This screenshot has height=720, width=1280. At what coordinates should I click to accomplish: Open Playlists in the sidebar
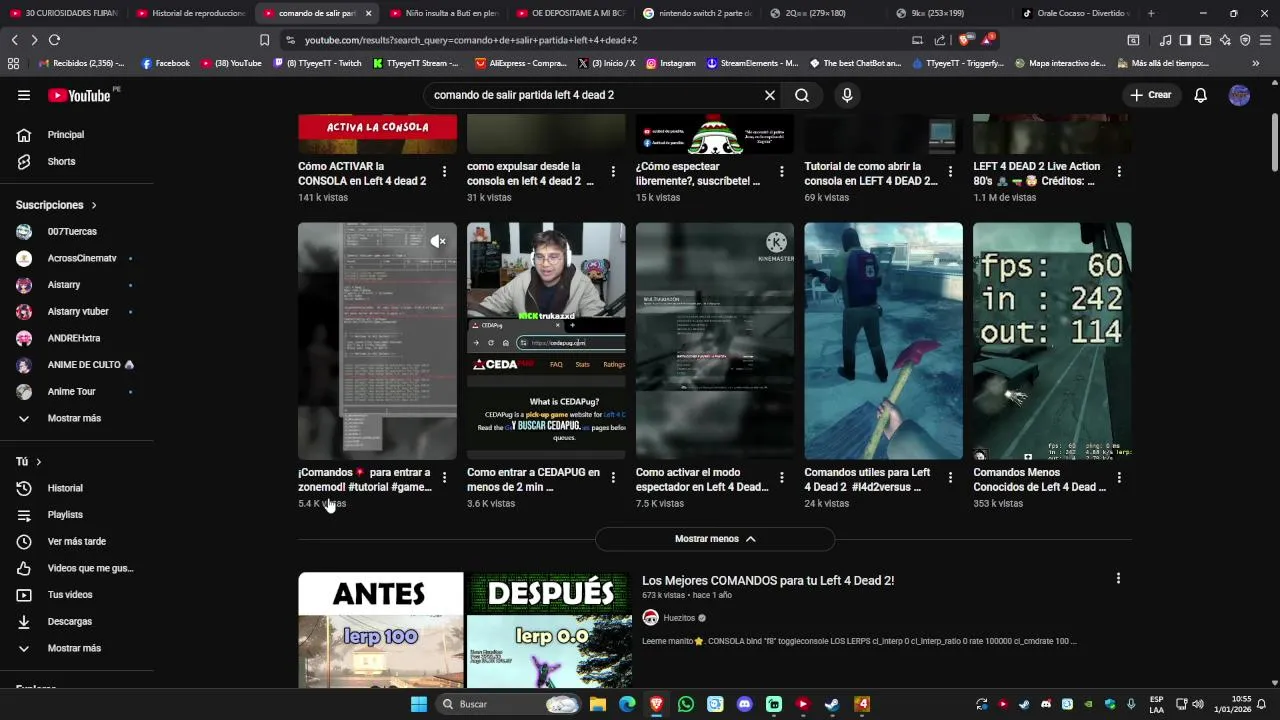click(65, 515)
